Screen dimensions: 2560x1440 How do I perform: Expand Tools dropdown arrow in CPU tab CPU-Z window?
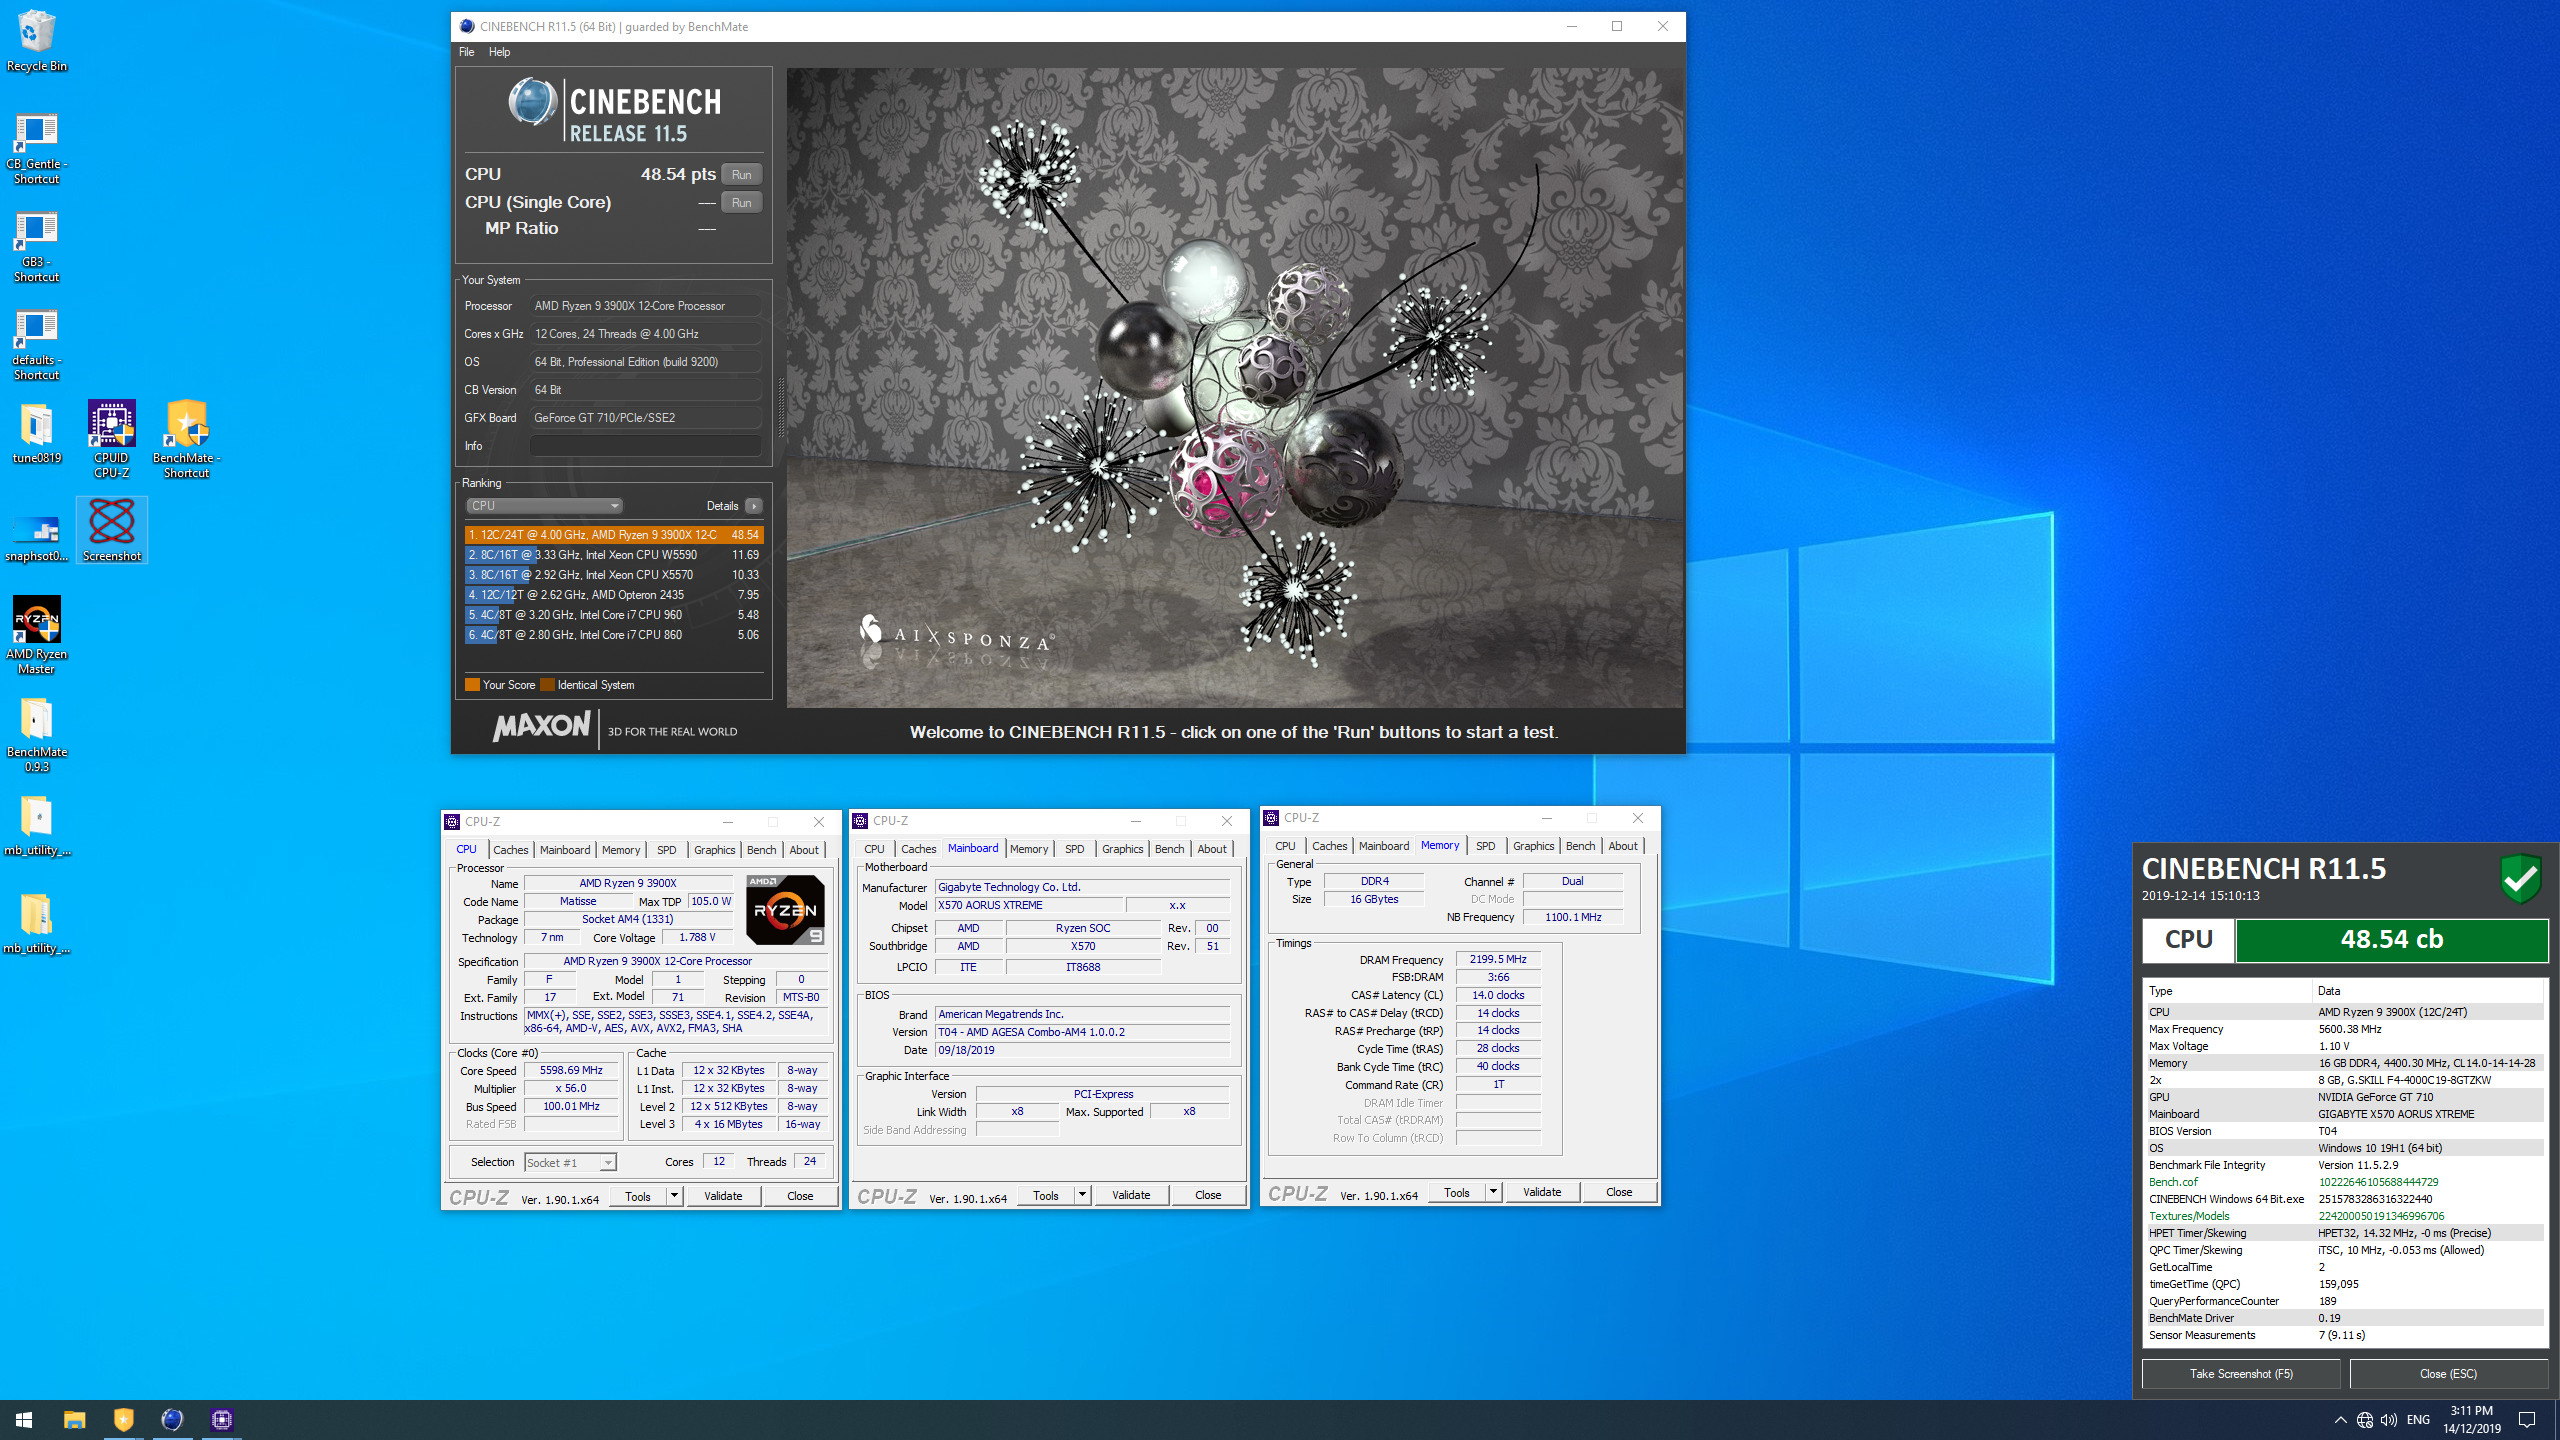click(x=674, y=1196)
